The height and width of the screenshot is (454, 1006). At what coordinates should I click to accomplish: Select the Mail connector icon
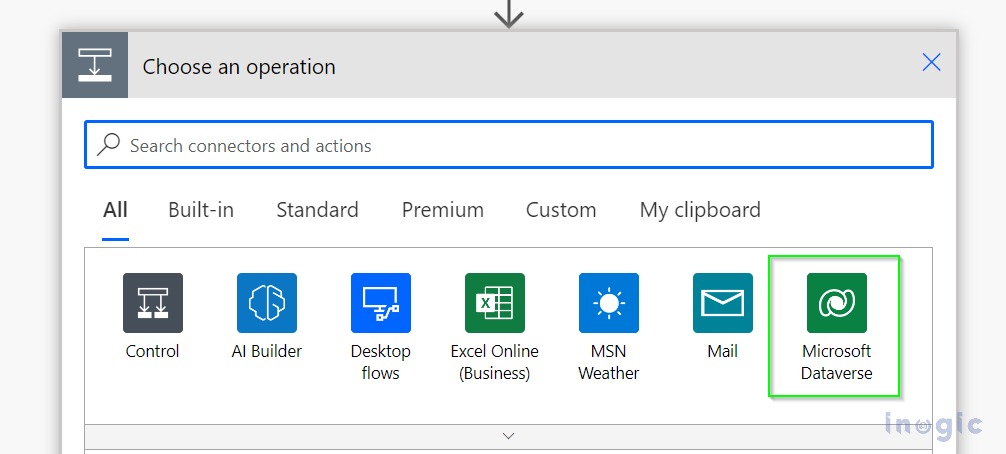(x=722, y=303)
